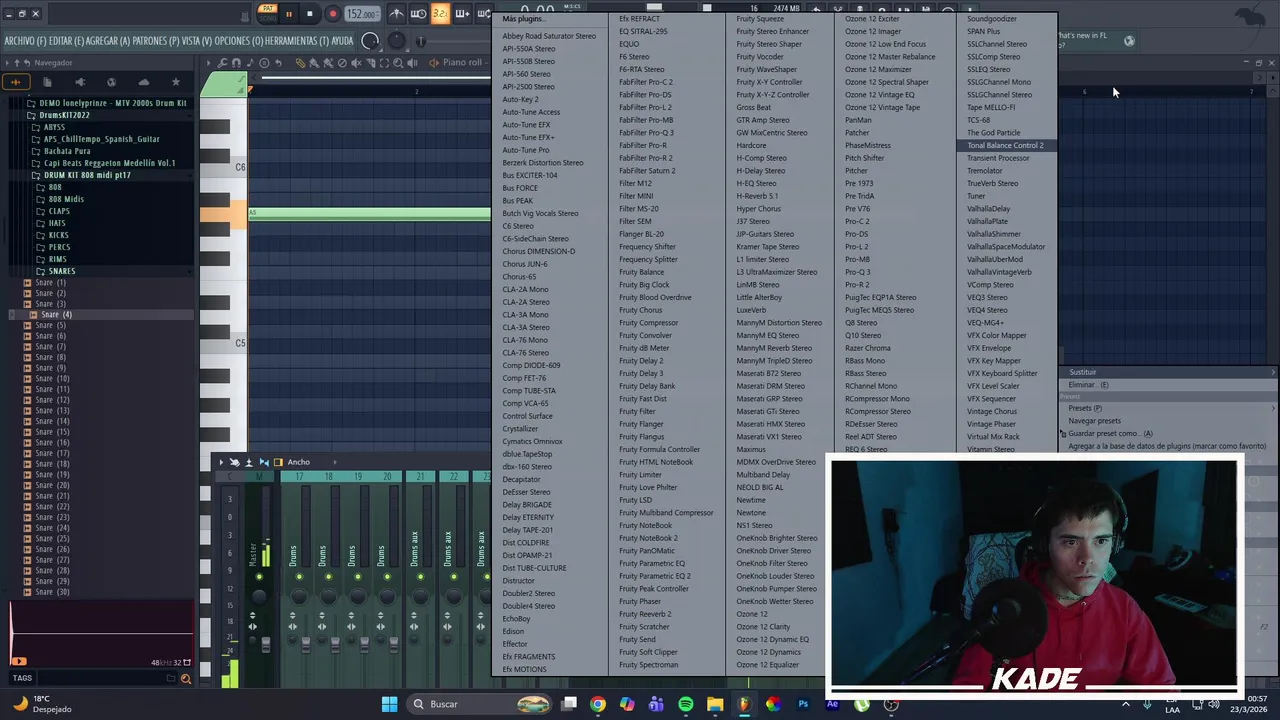Screen dimensions: 1280x720
Task: Select the files tab icon in Navegador
Action: pos(47,82)
